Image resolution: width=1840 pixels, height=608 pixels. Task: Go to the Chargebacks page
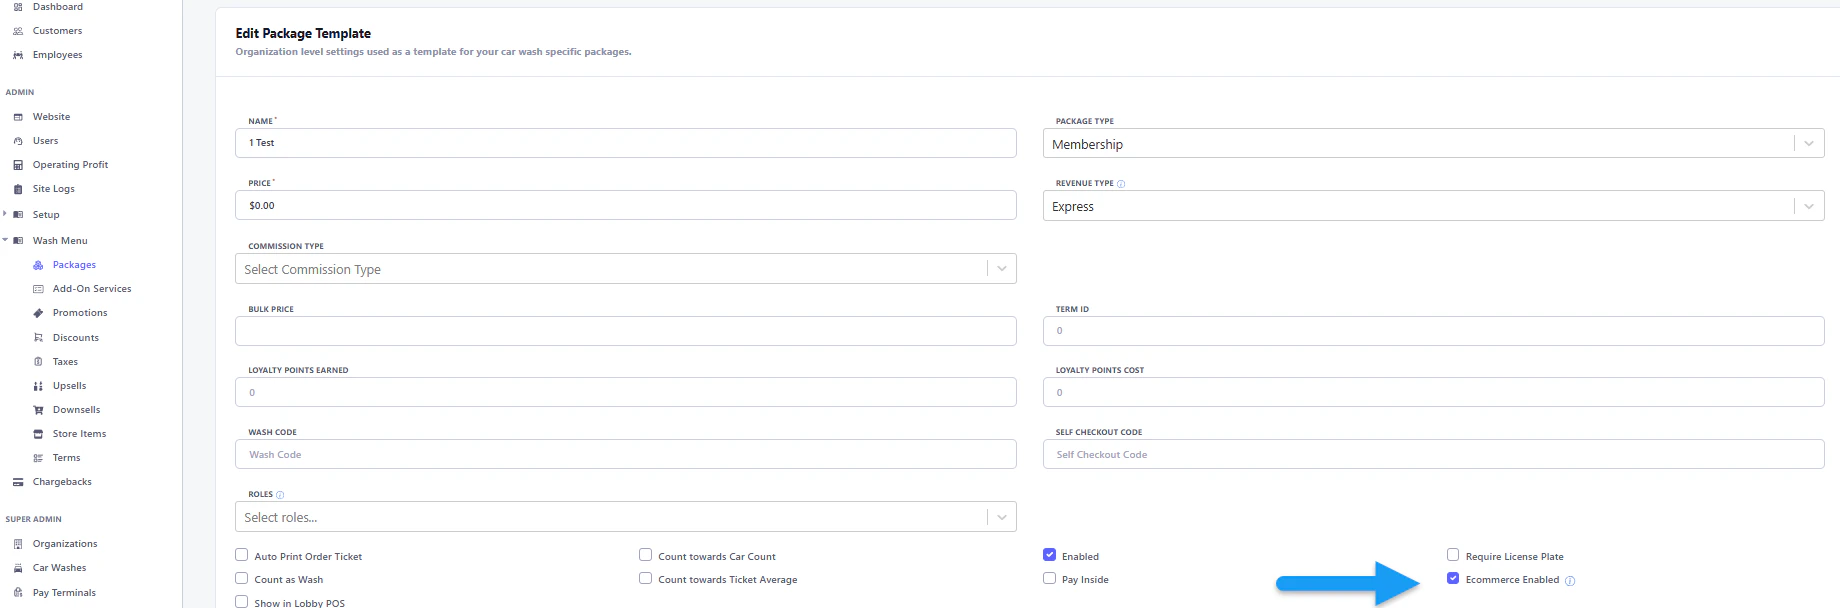tap(62, 482)
